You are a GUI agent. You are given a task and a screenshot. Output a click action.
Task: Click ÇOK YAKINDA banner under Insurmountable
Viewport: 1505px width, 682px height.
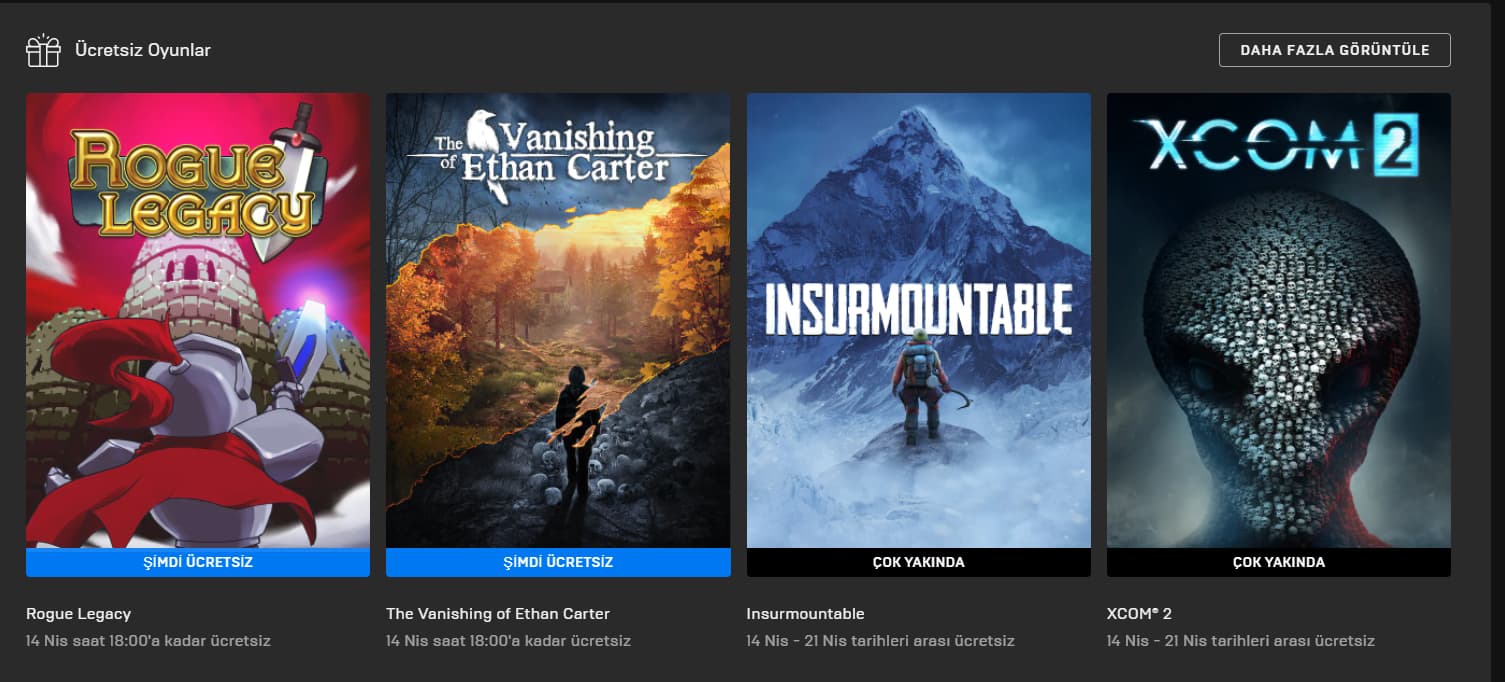(x=919, y=562)
